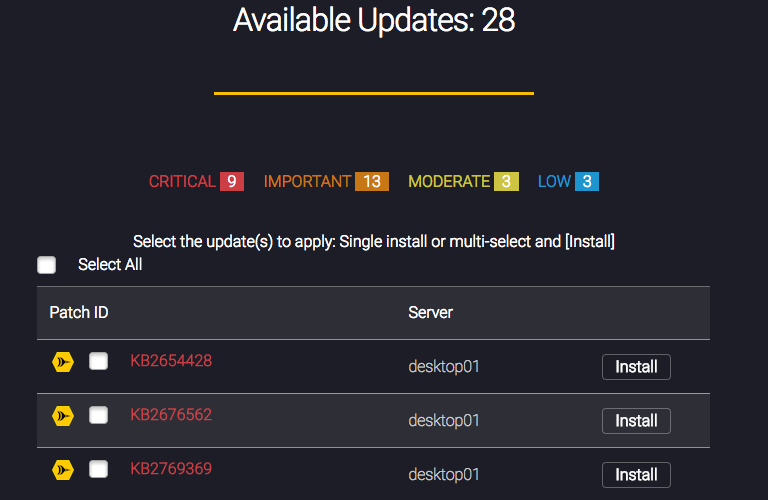Check the box for patch KB2676562
This screenshot has width=768, height=500.
98,415
